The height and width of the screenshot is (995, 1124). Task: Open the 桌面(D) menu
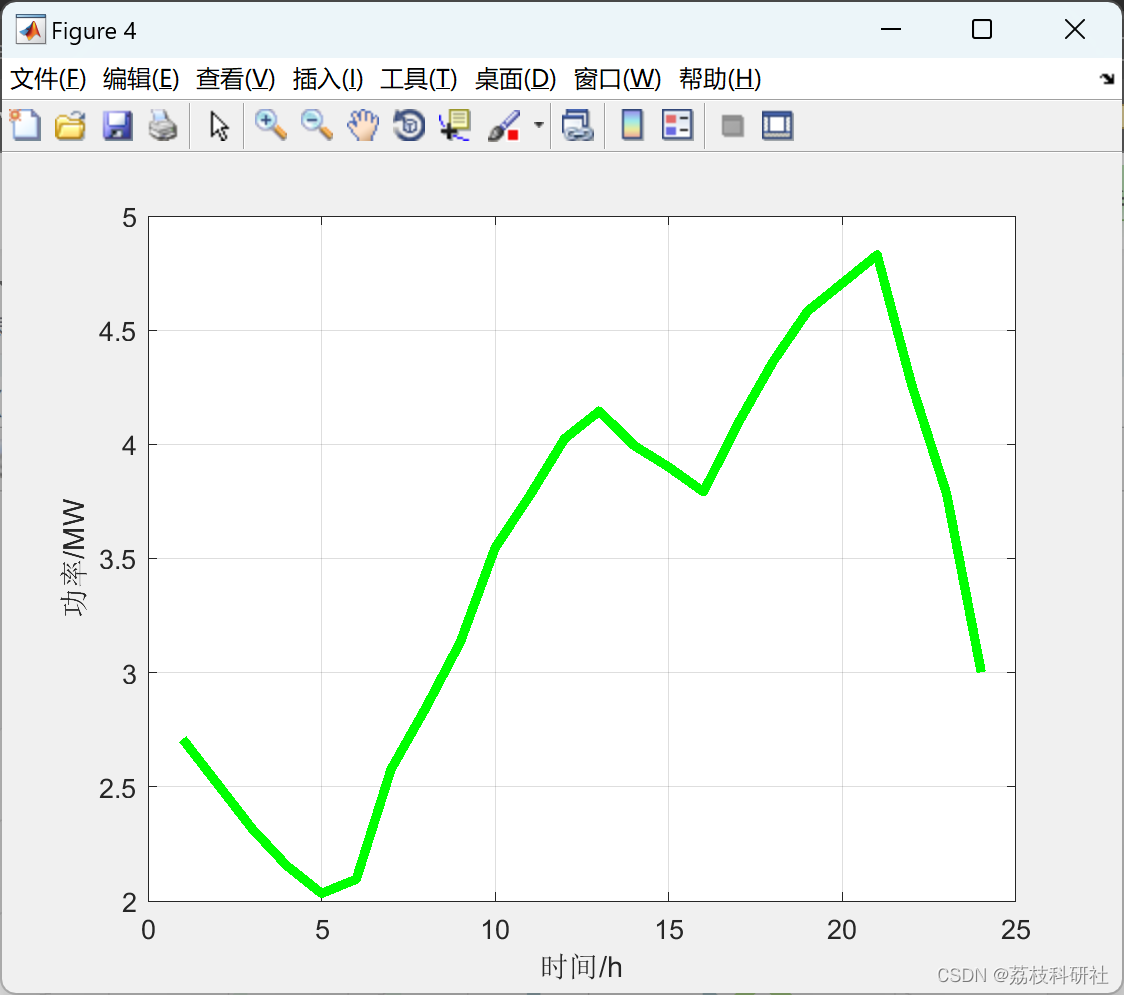(515, 79)
